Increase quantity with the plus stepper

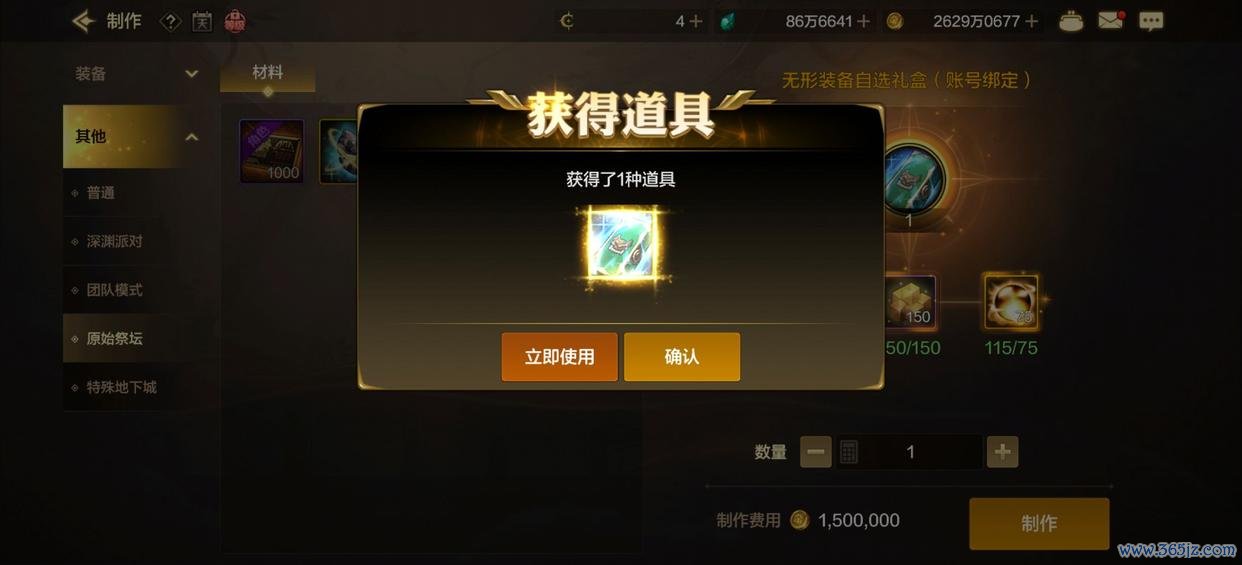1002,452
